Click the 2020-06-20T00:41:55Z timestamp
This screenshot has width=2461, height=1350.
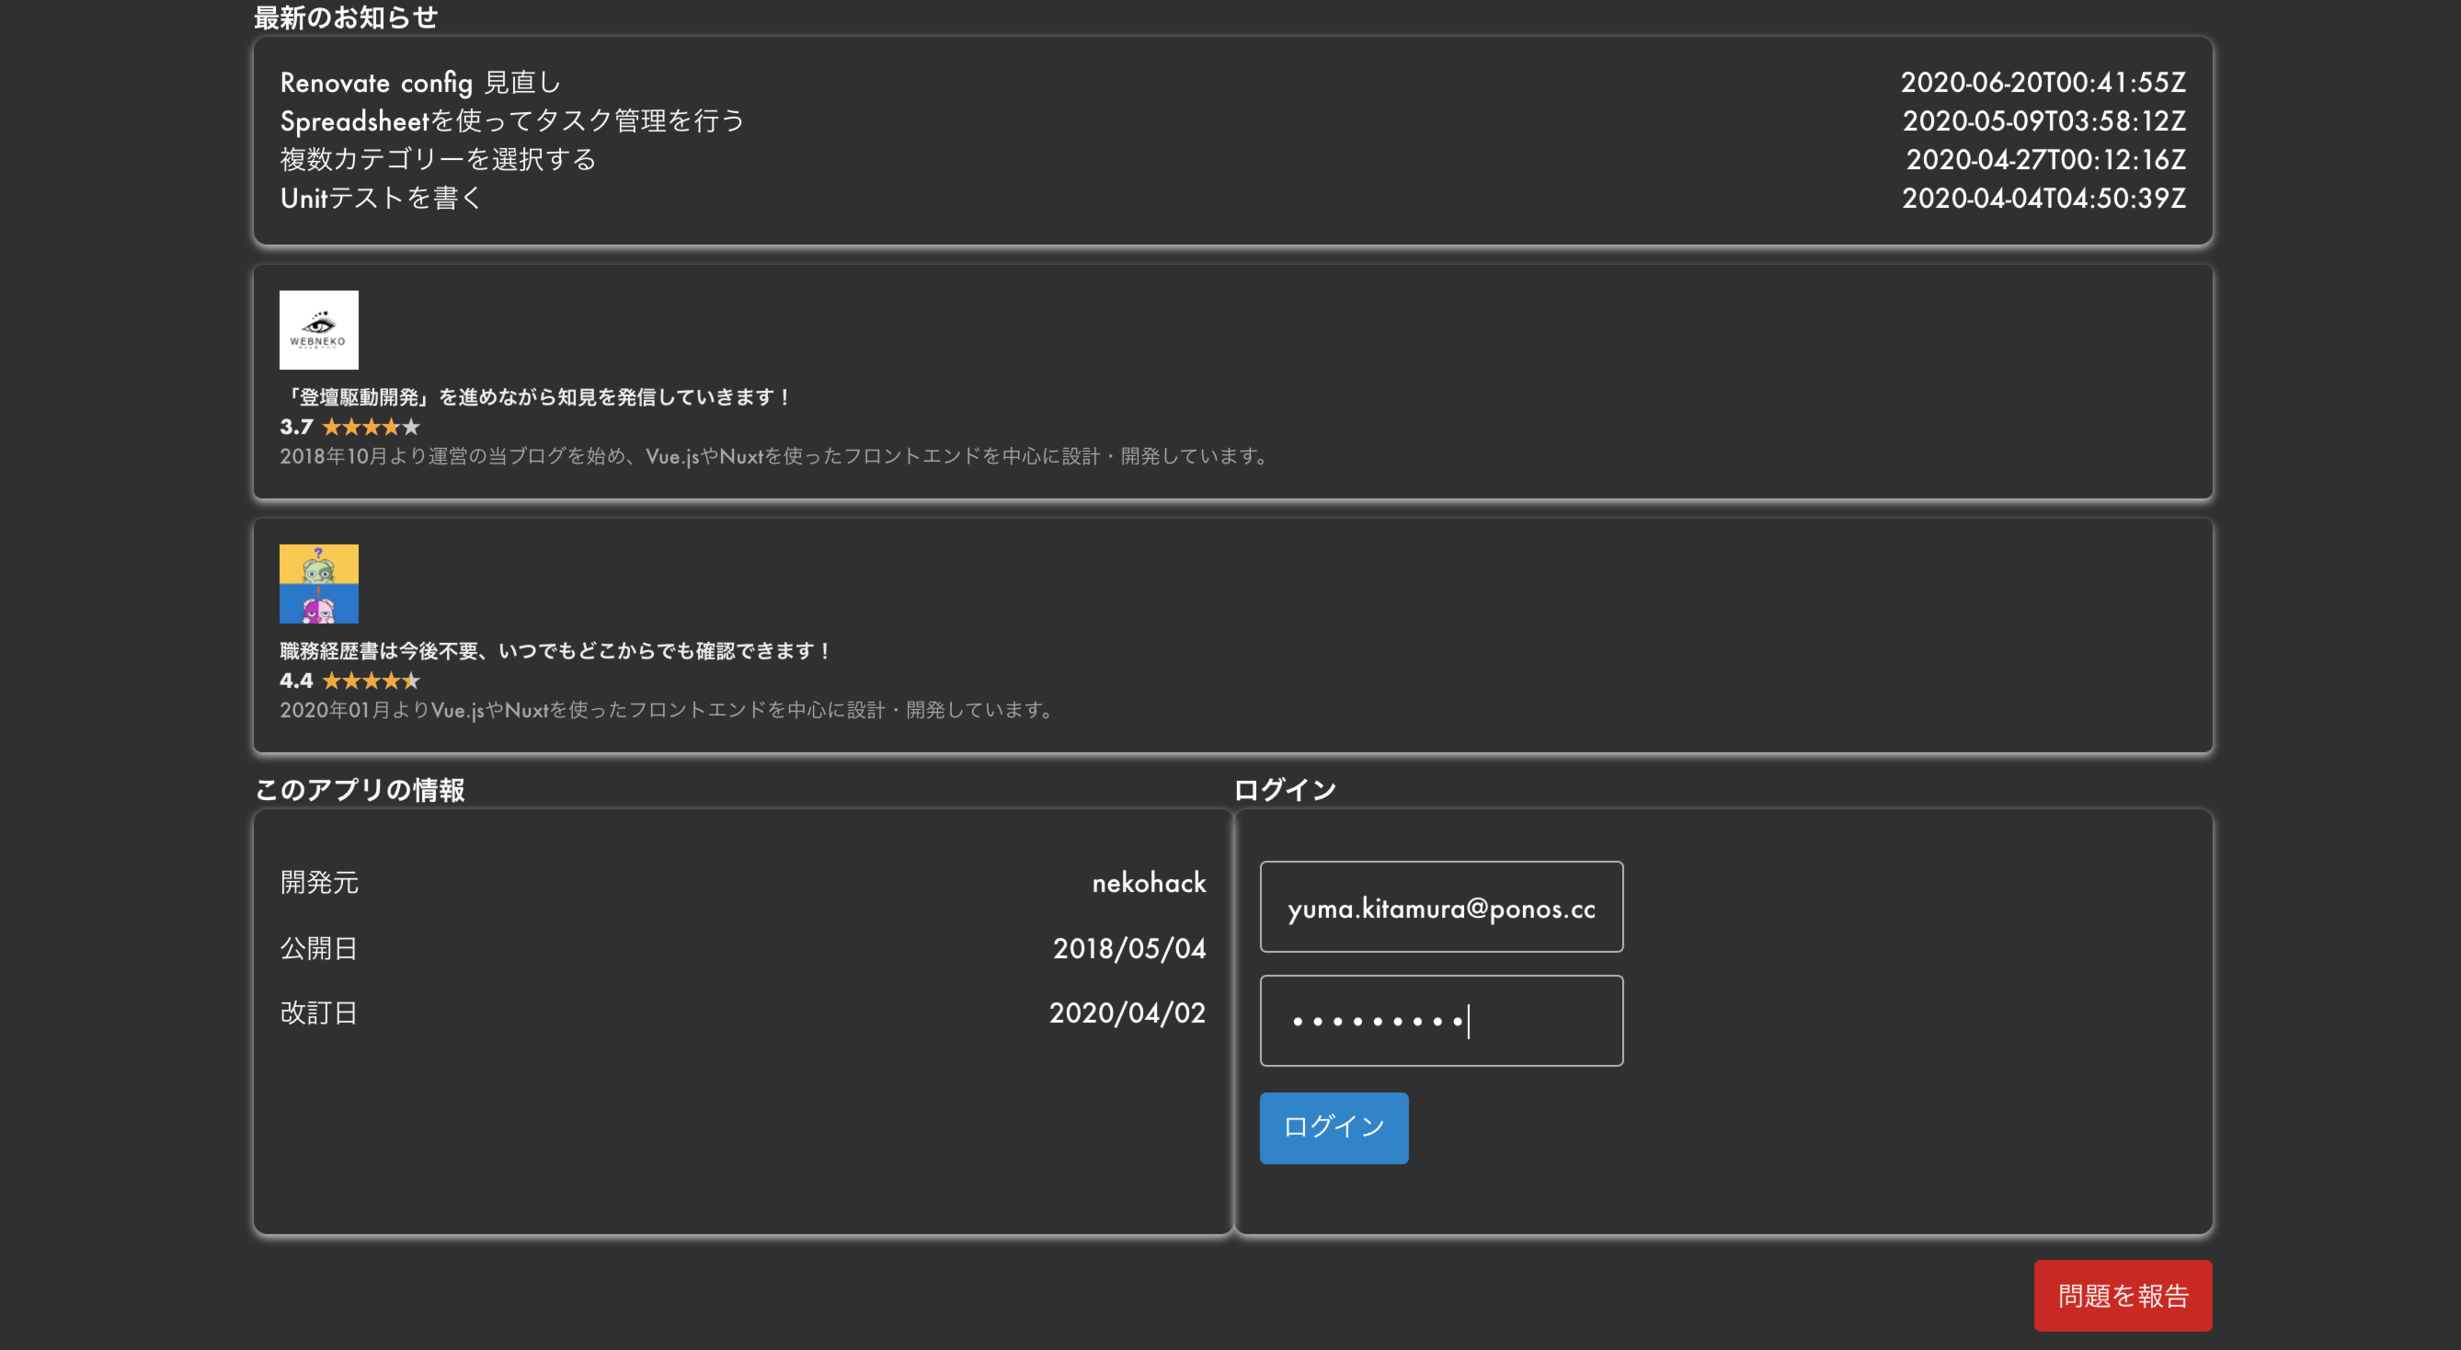[2042, 83]
